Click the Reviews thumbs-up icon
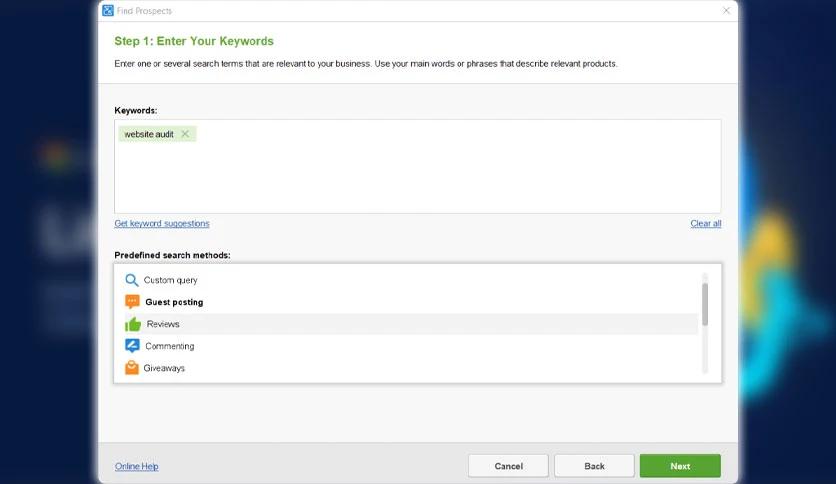The height and width of the screenshot is (484, 836). 133,324
